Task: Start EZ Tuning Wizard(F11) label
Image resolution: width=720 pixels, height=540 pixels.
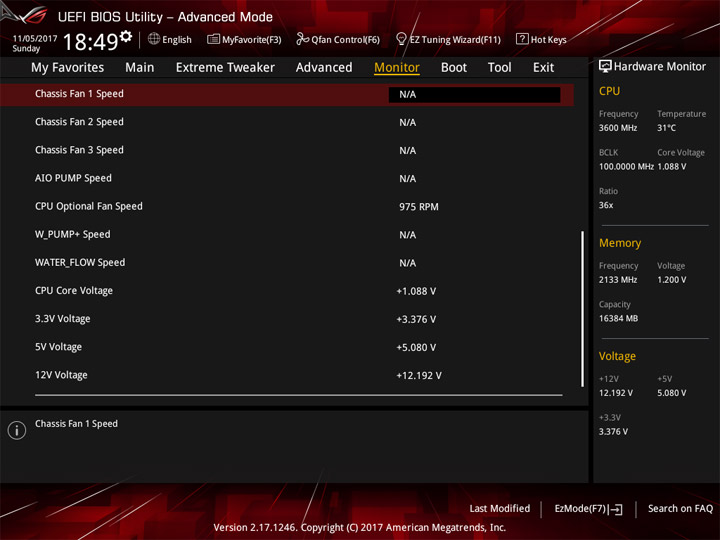Action: [x=455, y=39]
